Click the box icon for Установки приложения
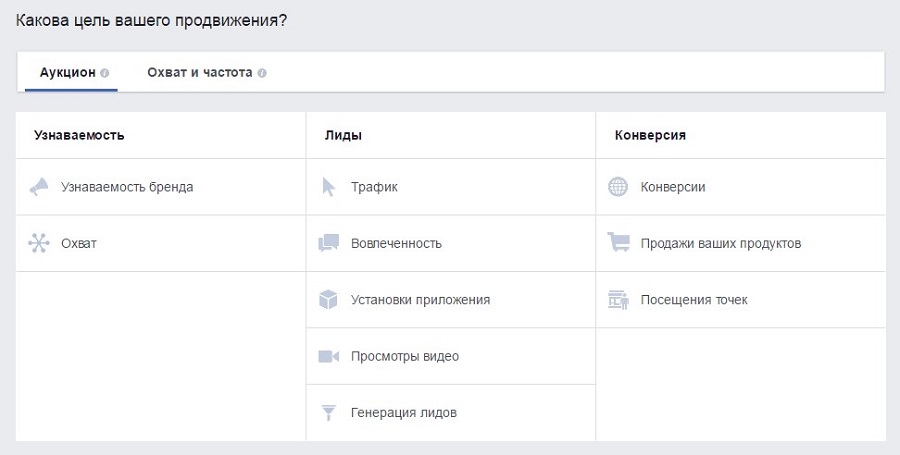 (329, 300)
